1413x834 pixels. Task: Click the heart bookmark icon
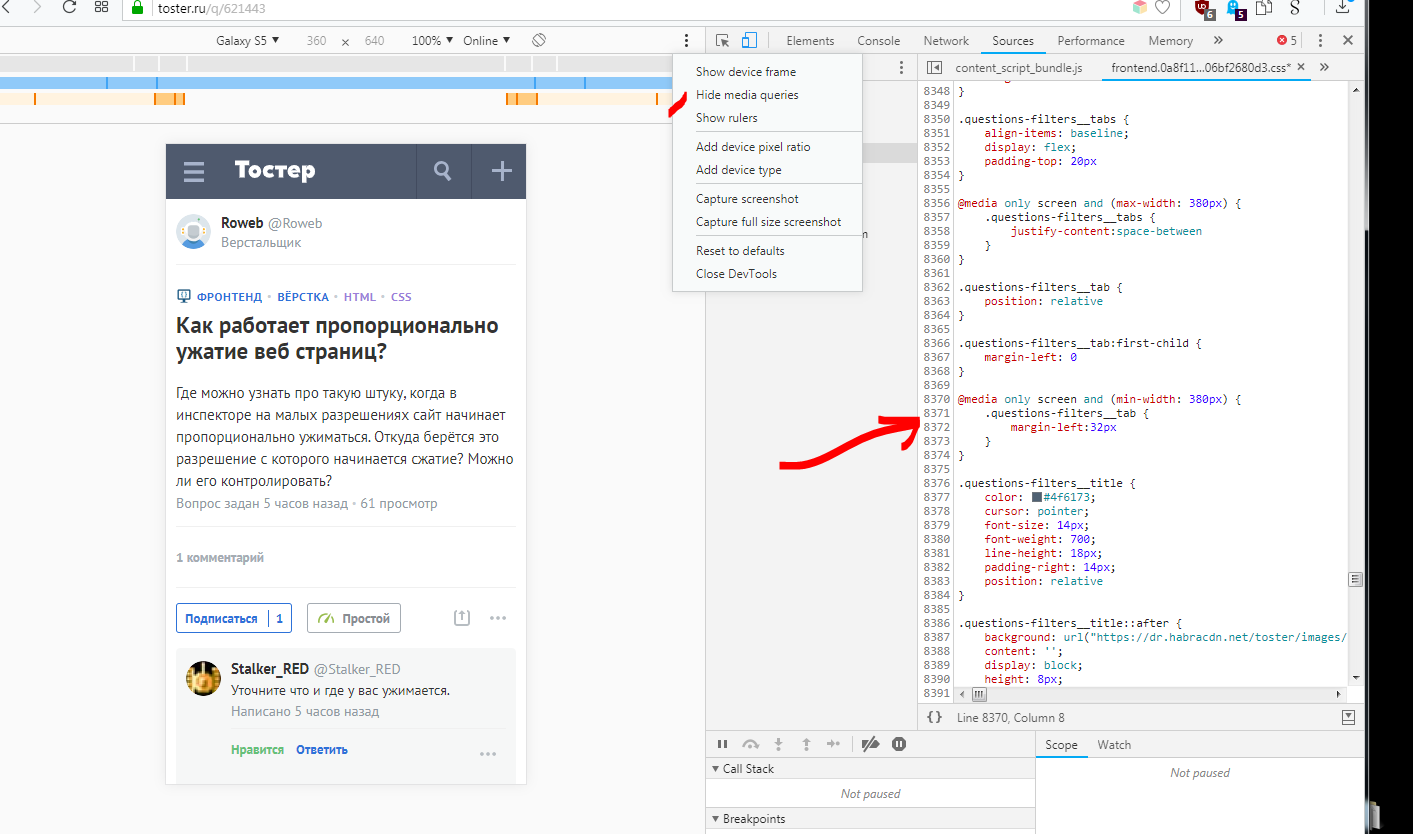(1162, 8)
